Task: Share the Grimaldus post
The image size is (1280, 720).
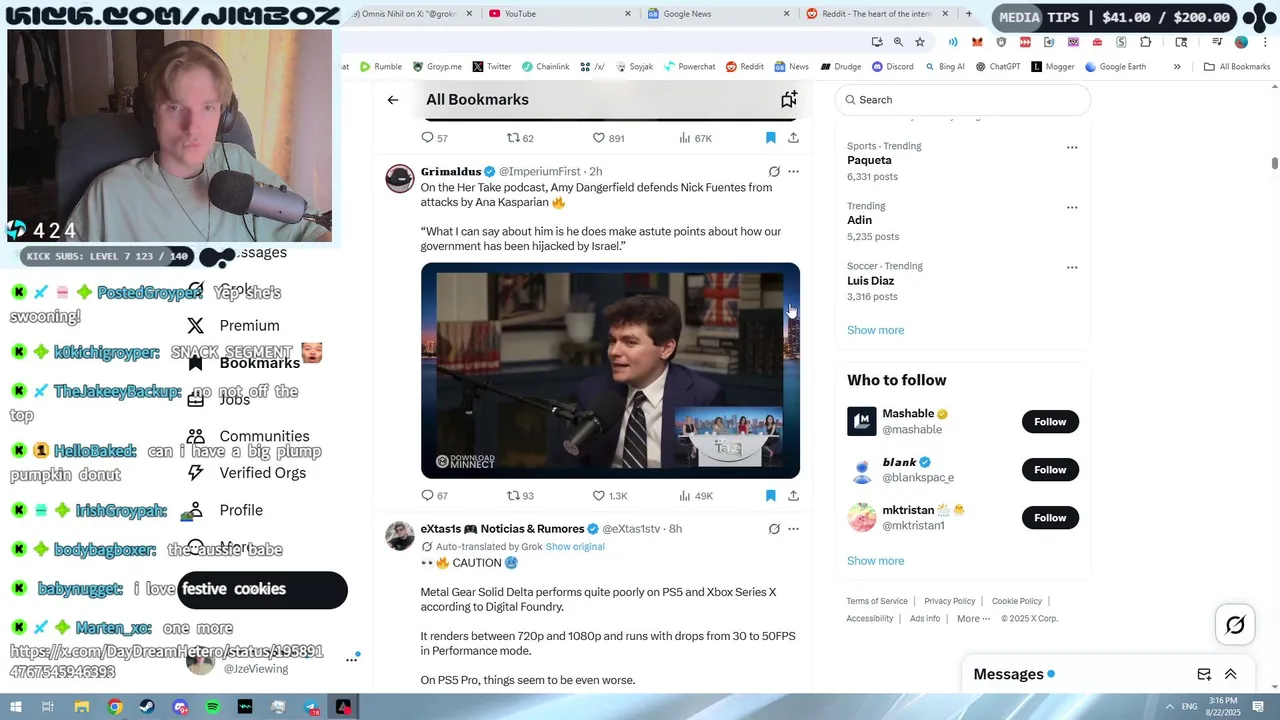Action: point(793,496)
